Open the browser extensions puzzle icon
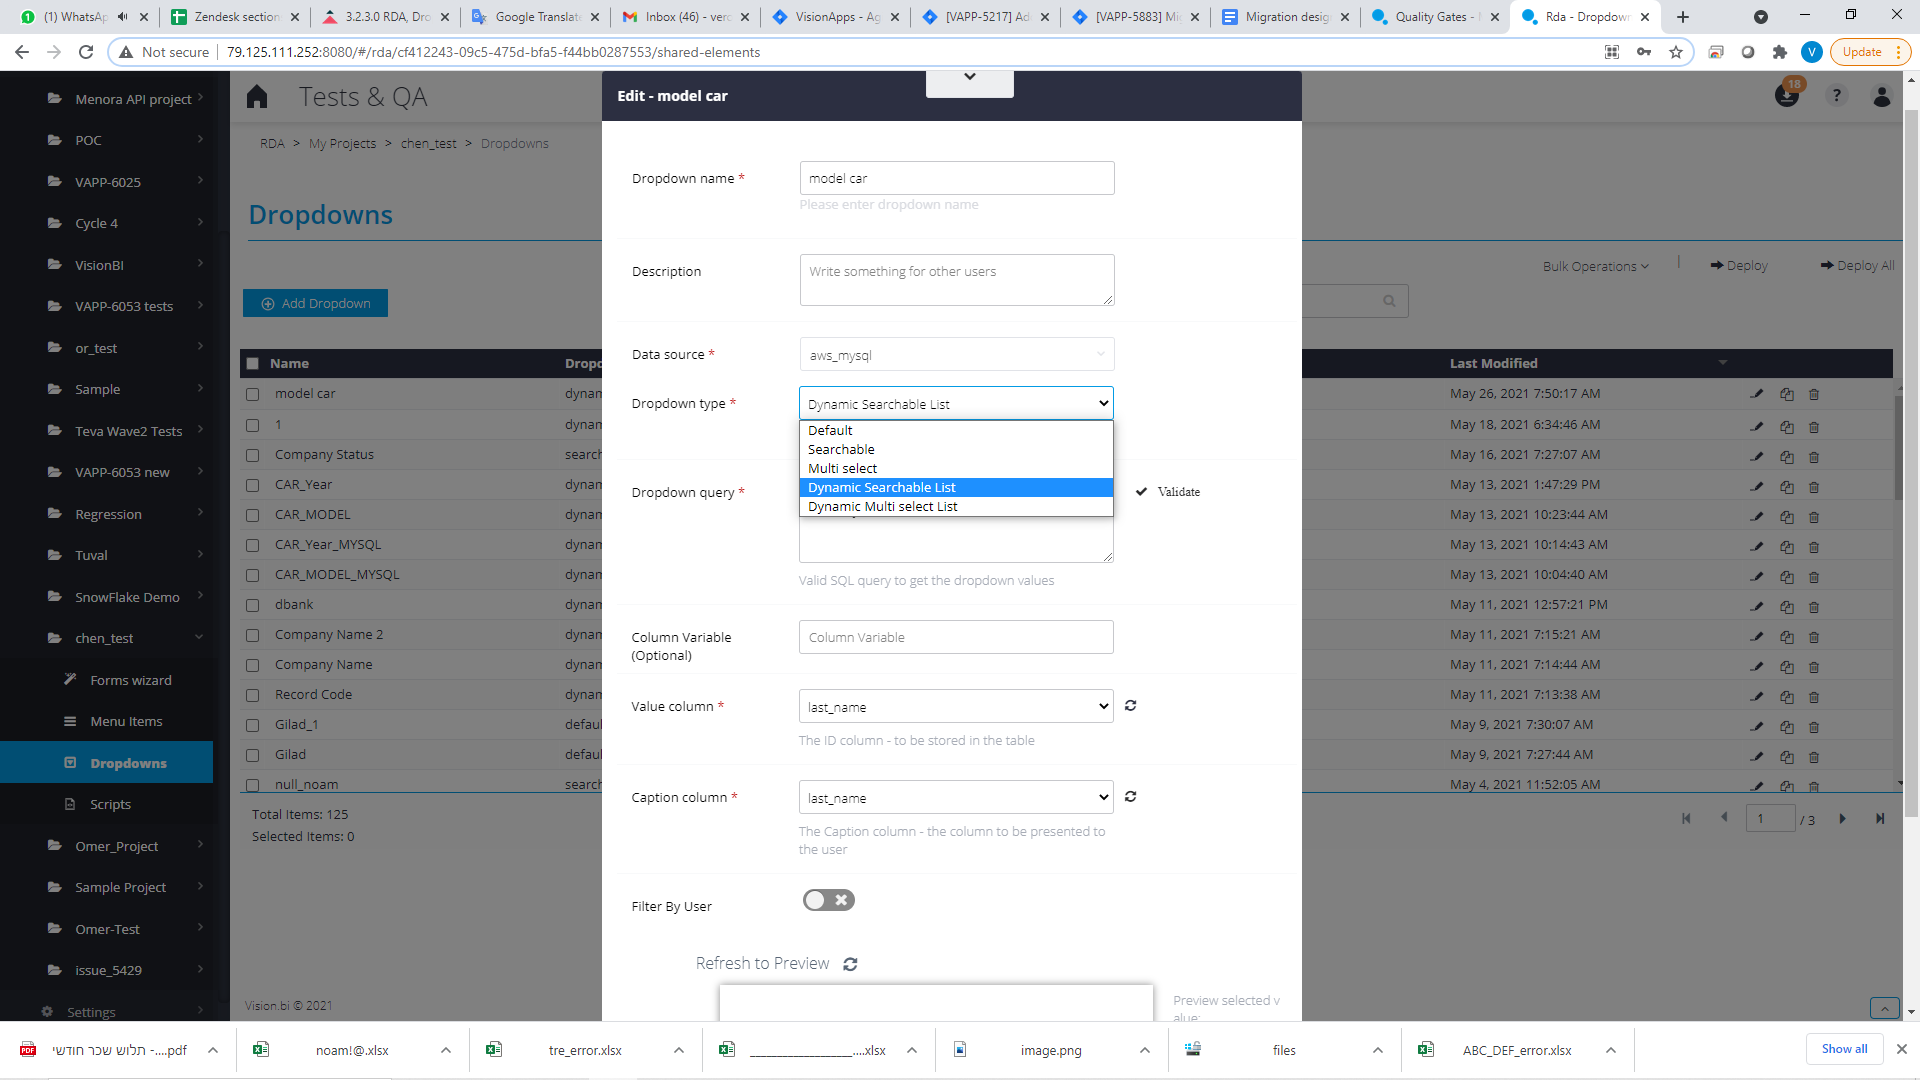 coord(1779,52)
